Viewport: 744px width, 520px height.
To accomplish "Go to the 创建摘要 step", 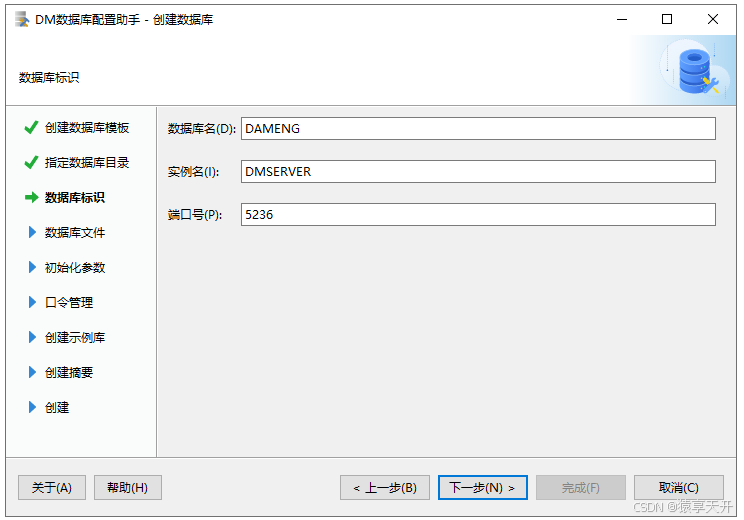I will tap(69, 372).
